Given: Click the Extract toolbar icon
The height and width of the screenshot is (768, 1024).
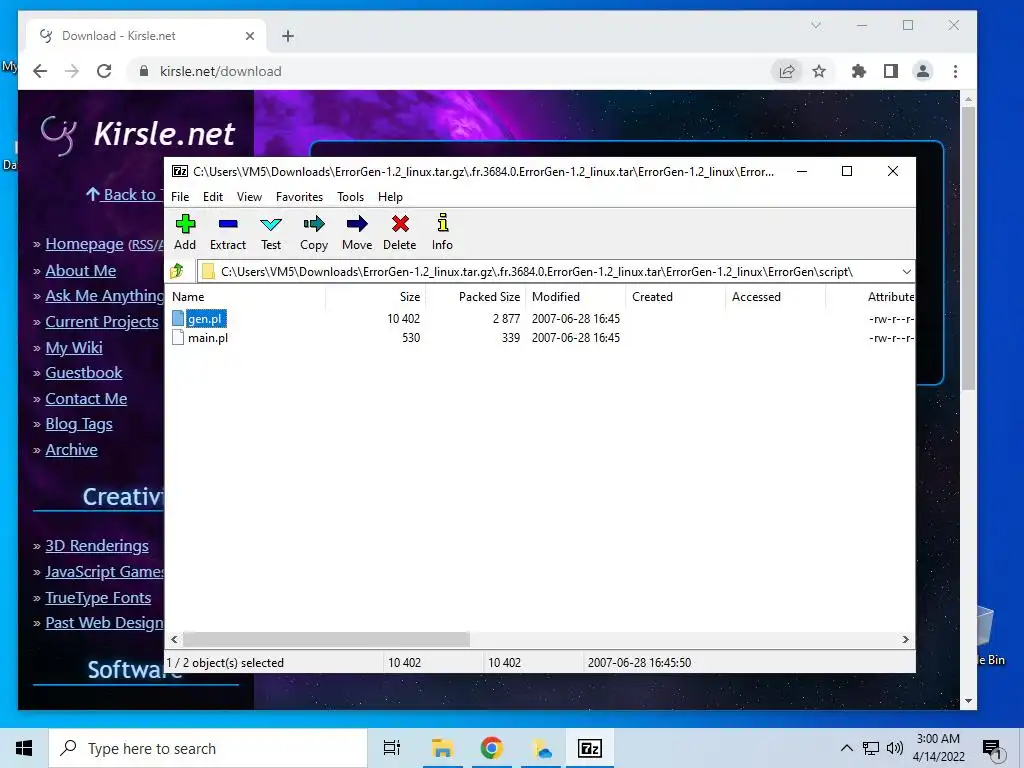Looking at the screenshot, I should pos(228,224).
